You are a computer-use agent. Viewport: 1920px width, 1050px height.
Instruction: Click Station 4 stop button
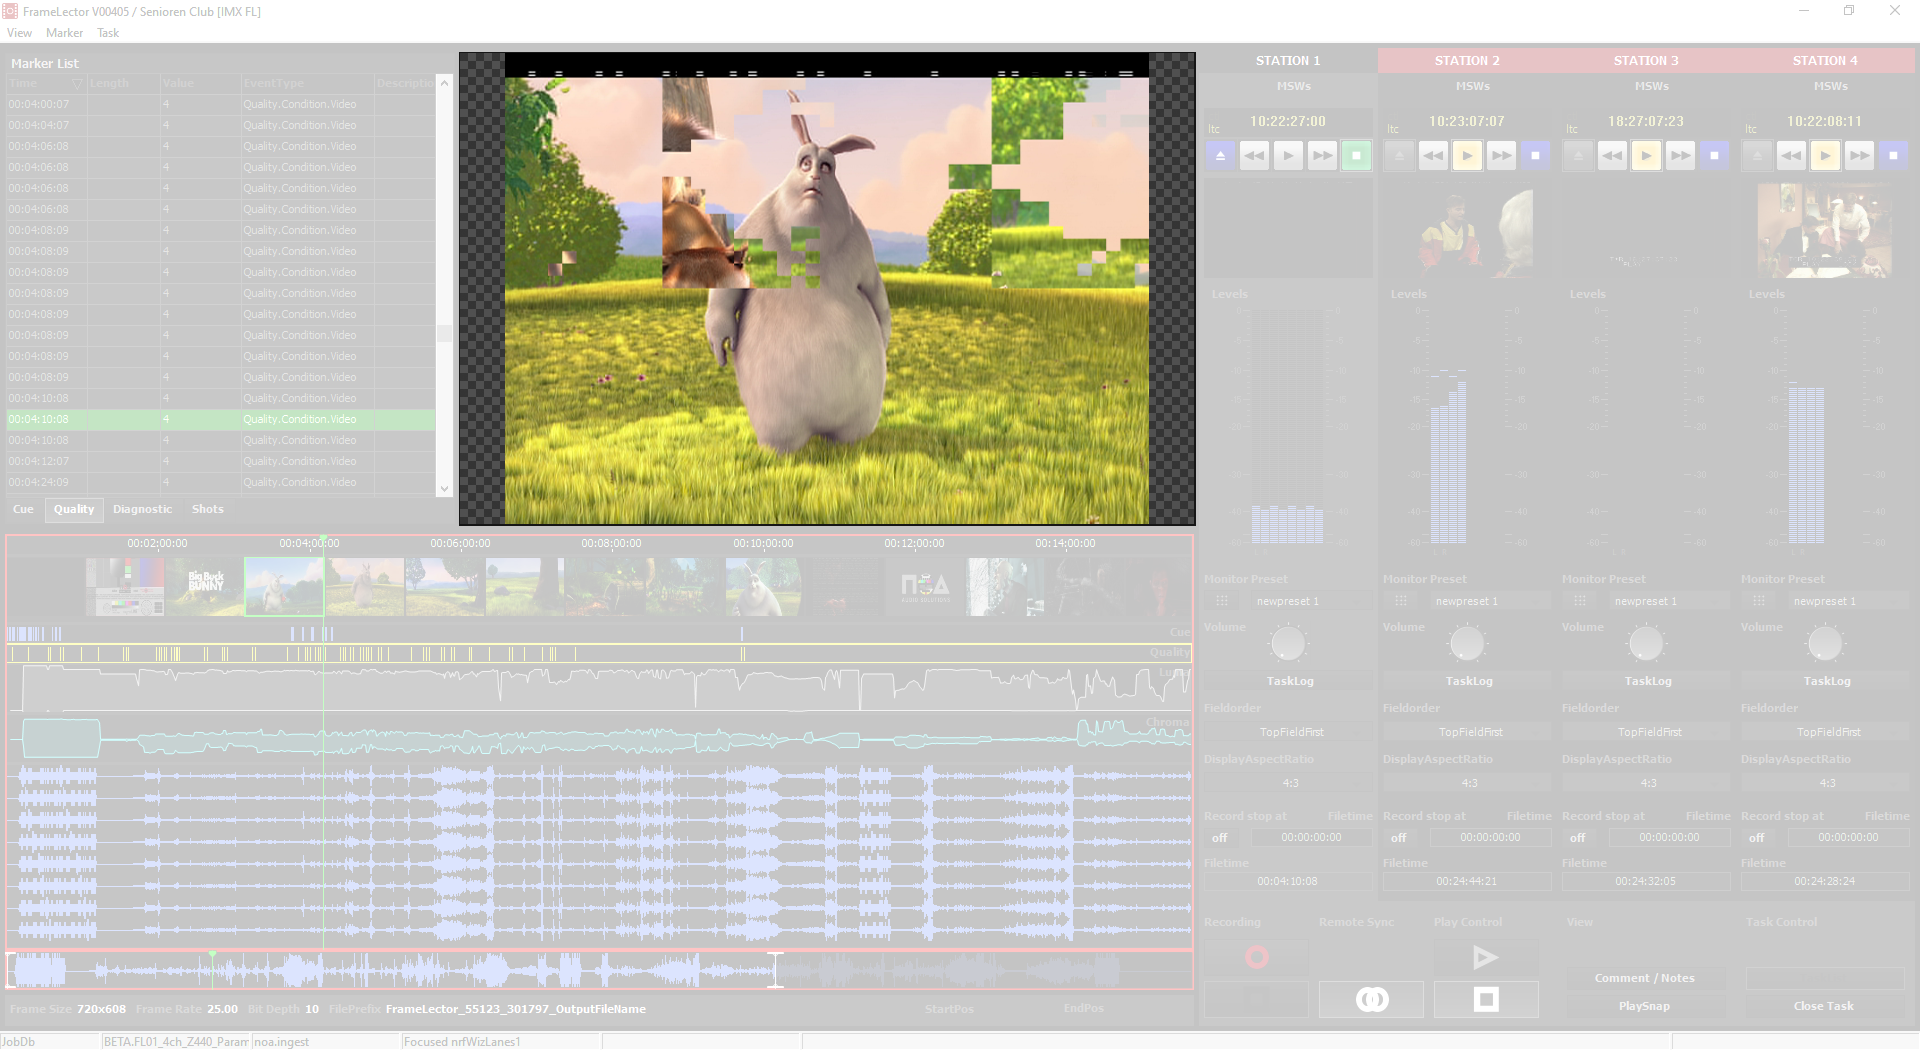1893,156
